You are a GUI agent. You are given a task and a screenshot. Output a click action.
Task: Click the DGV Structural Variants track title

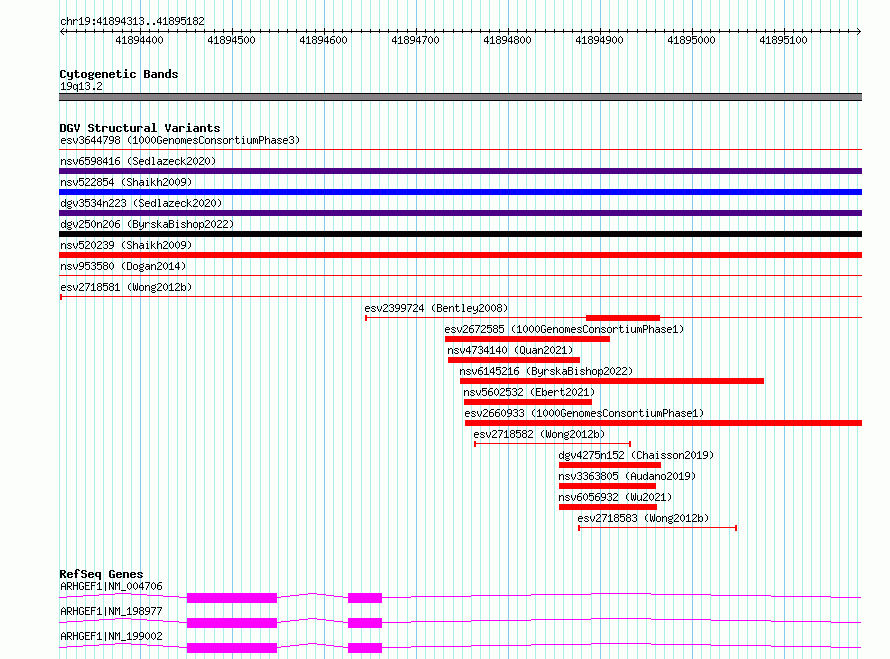140,128
